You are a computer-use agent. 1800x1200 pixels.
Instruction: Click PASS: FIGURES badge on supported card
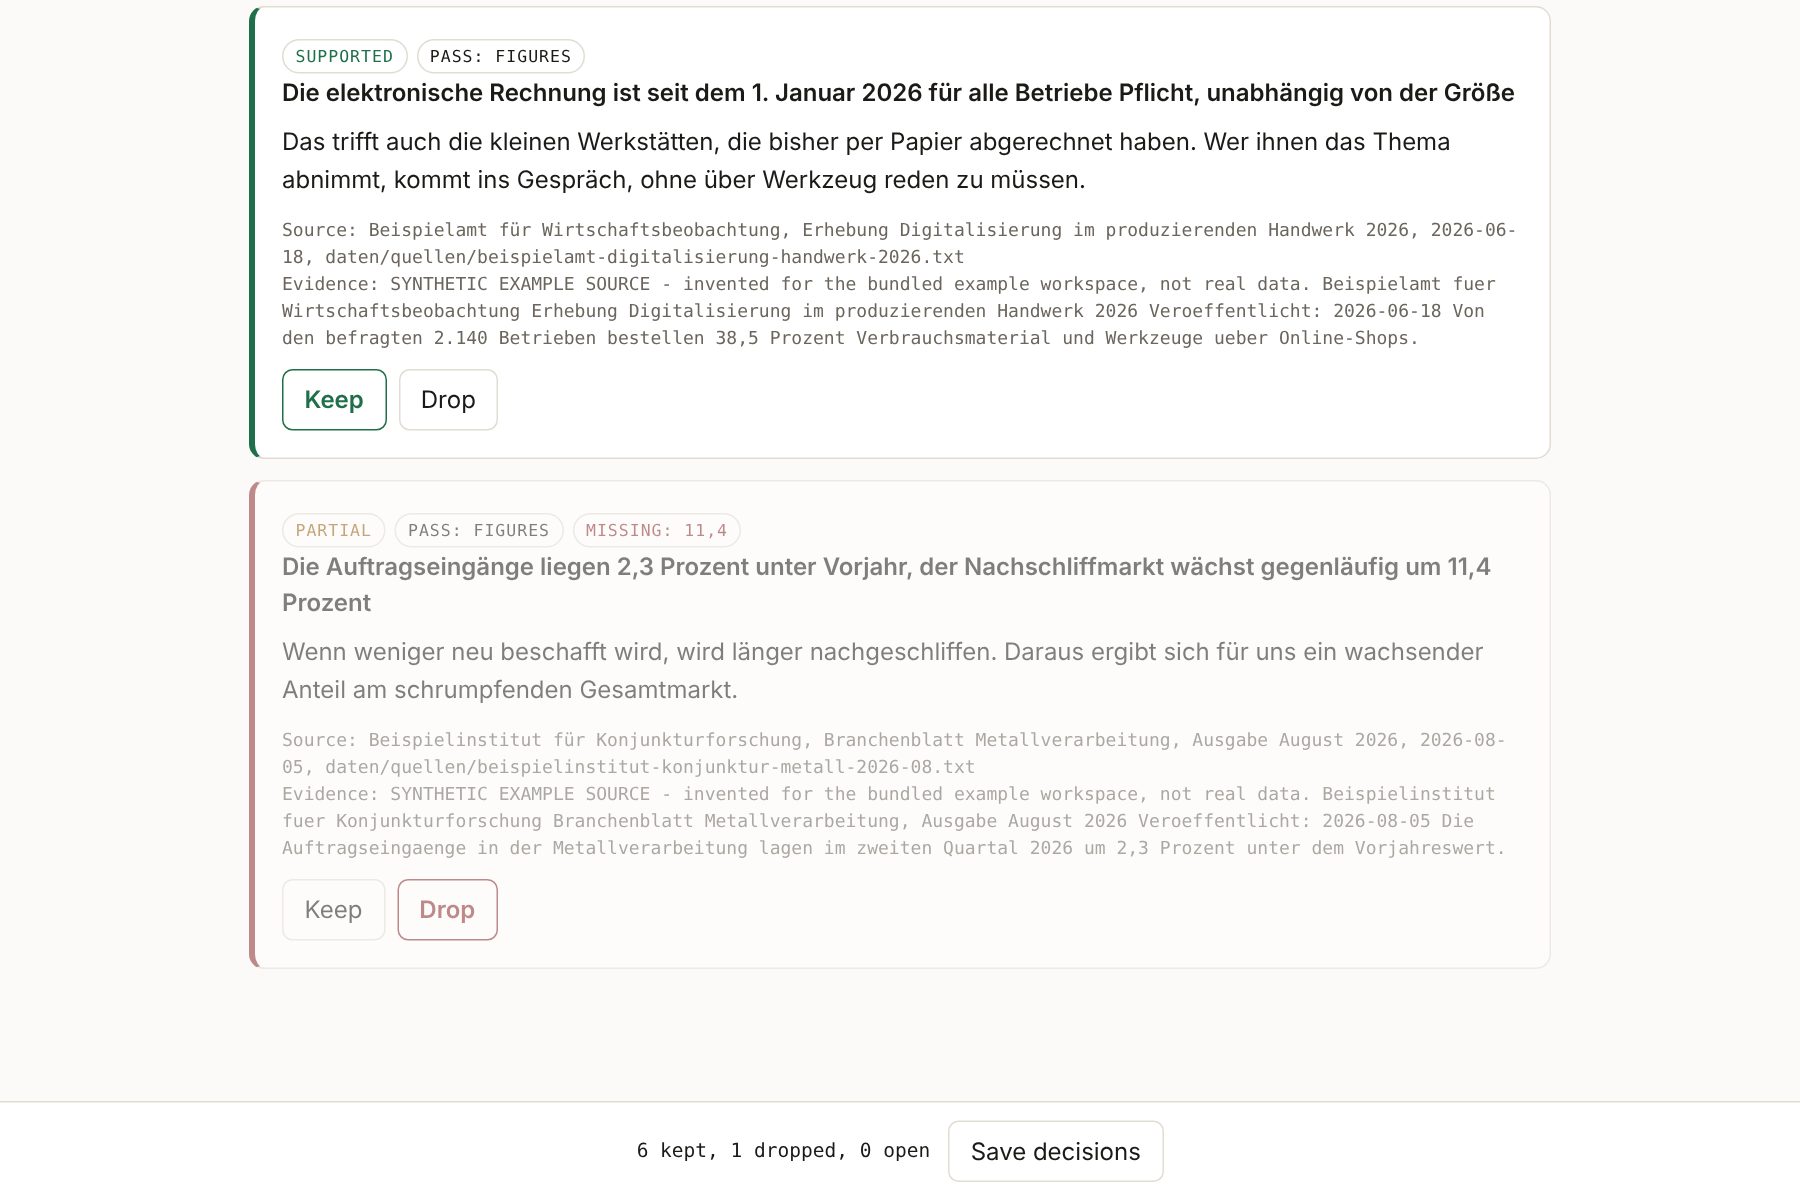pos(500,57)
